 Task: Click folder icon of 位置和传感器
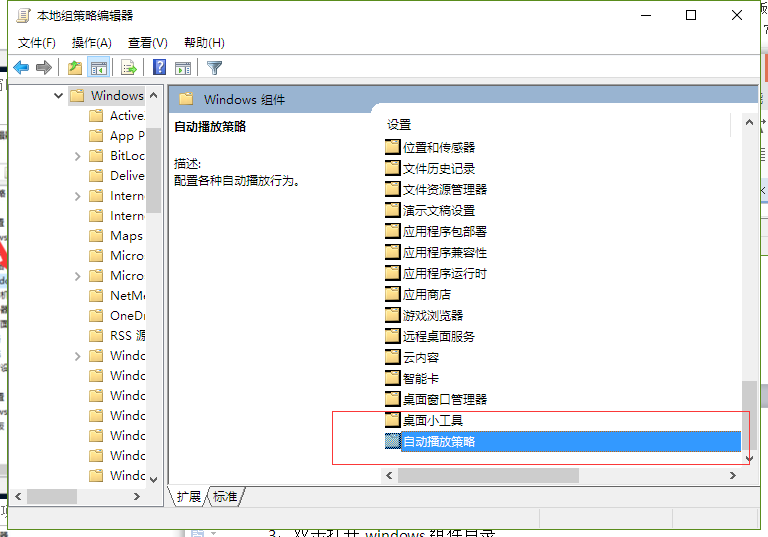point(392,146)
